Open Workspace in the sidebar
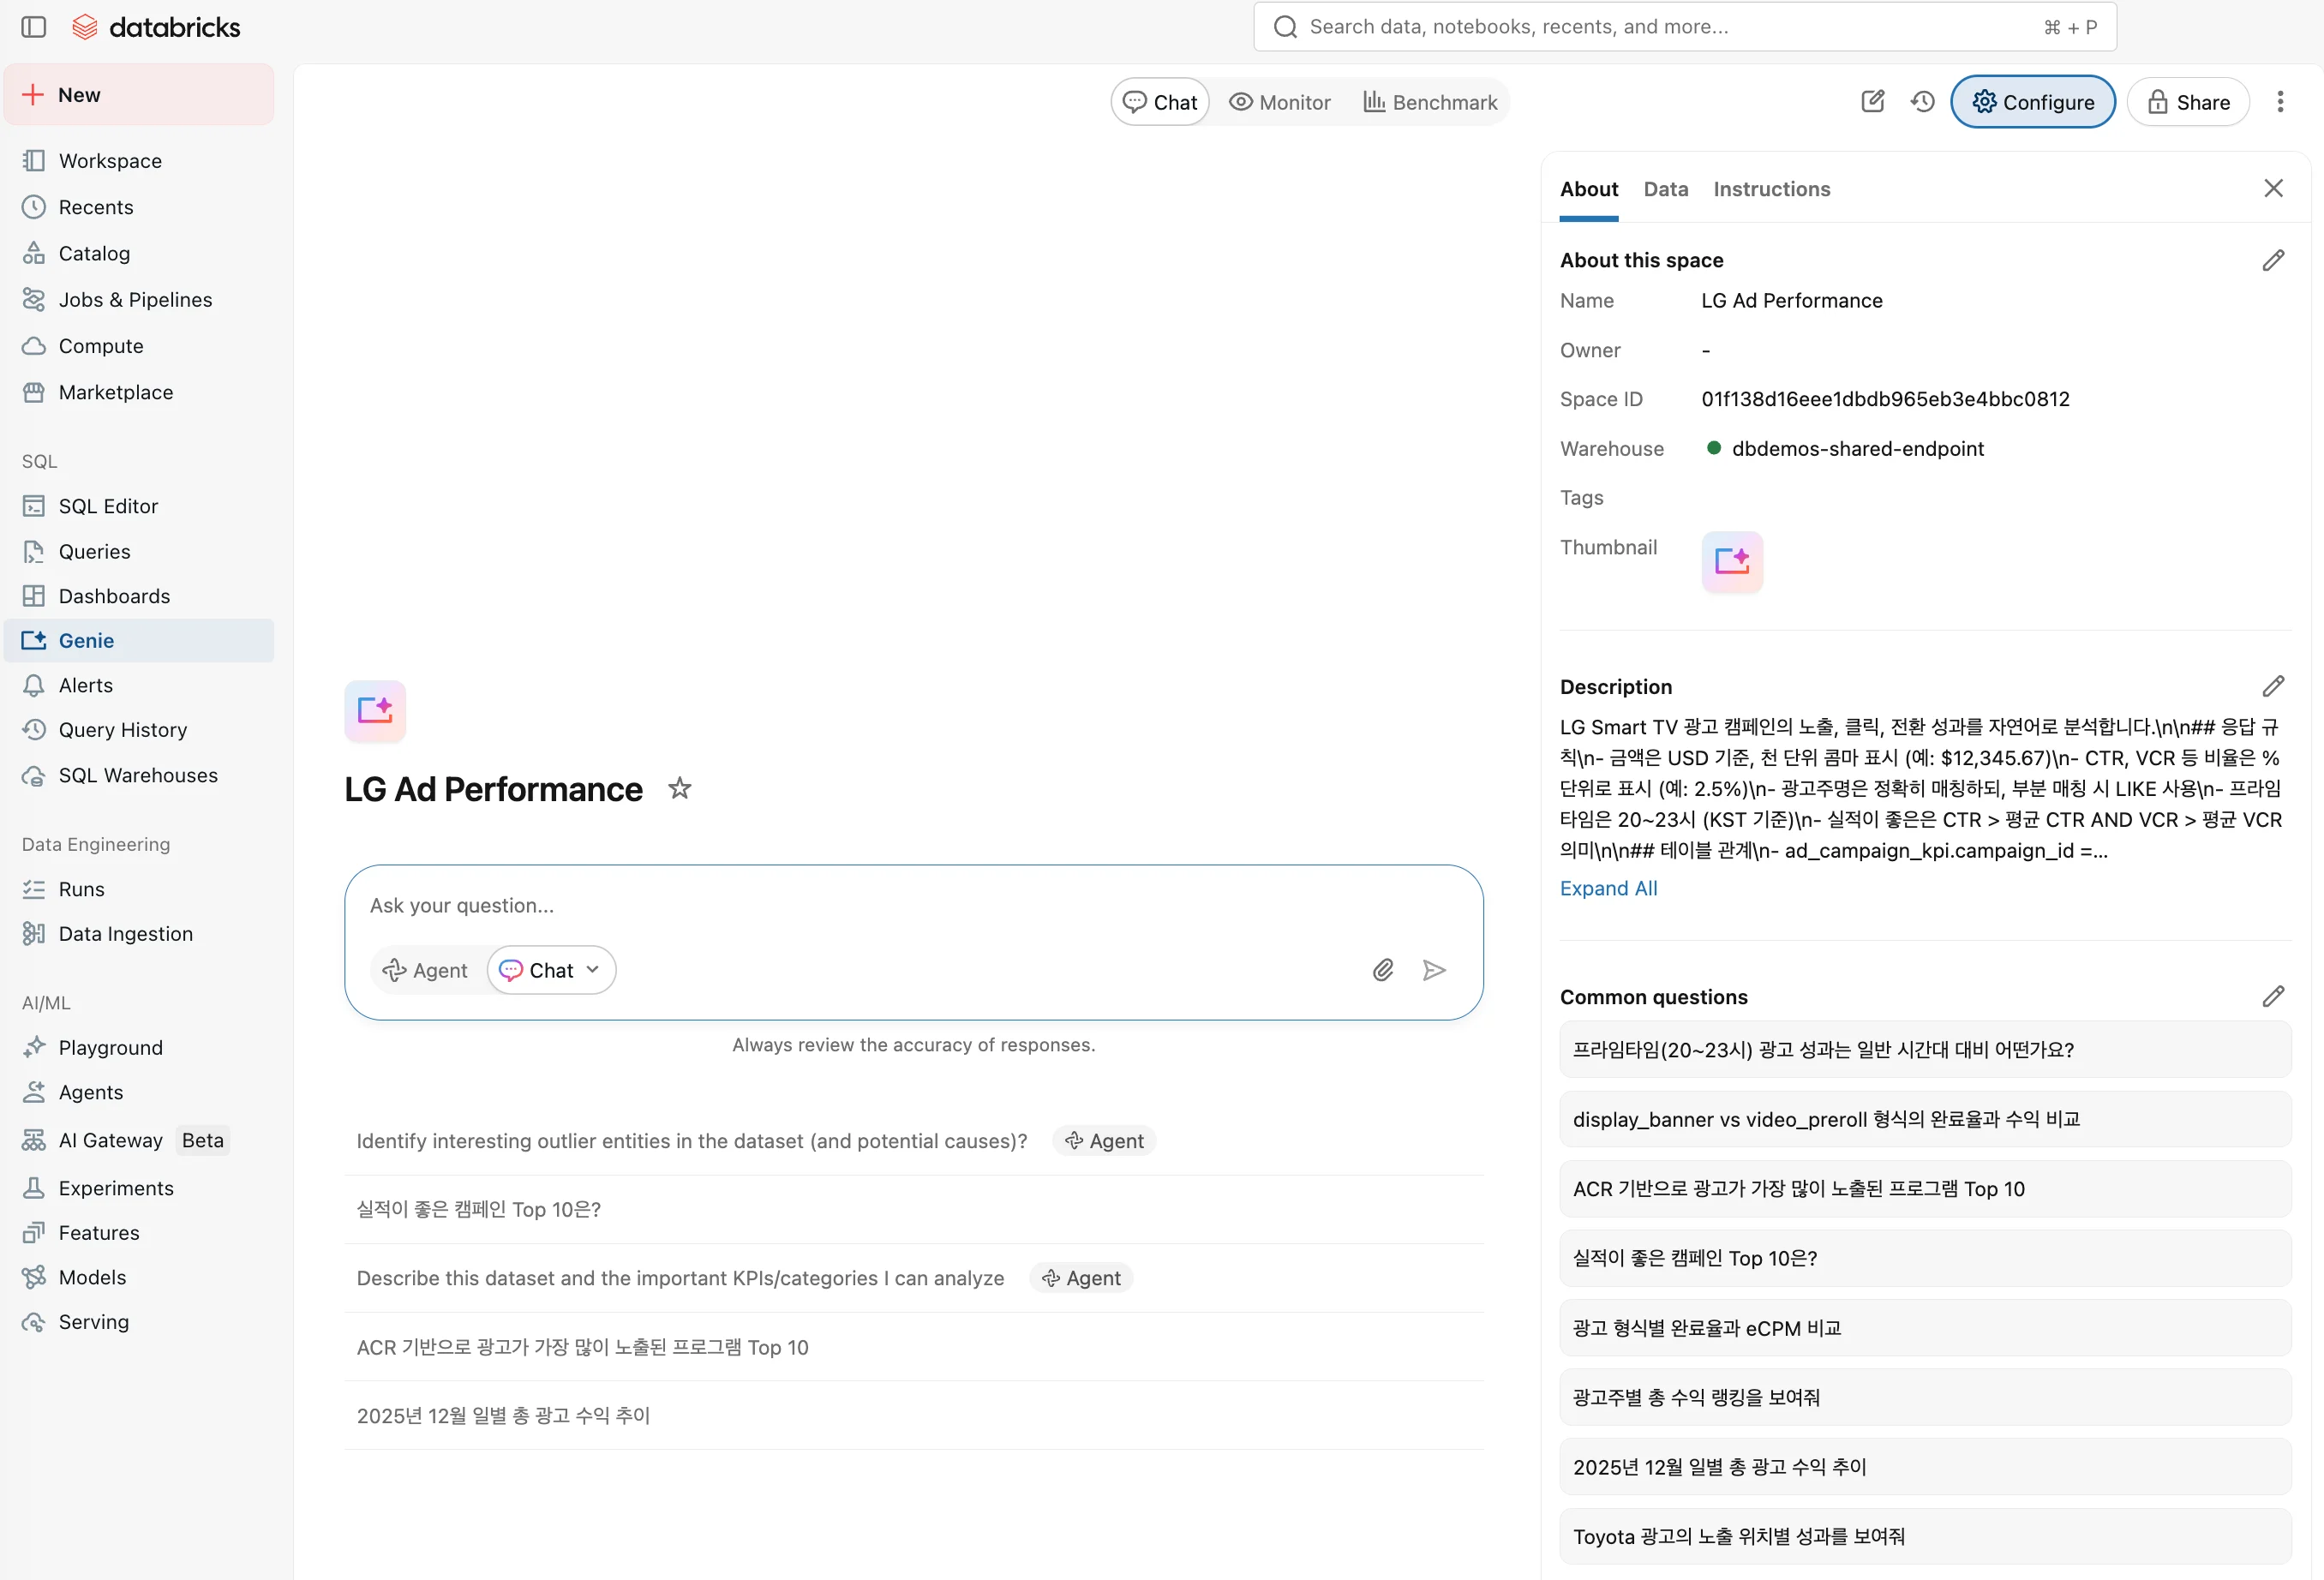This screenshot has height=1580, width=2324. (139, 161)
